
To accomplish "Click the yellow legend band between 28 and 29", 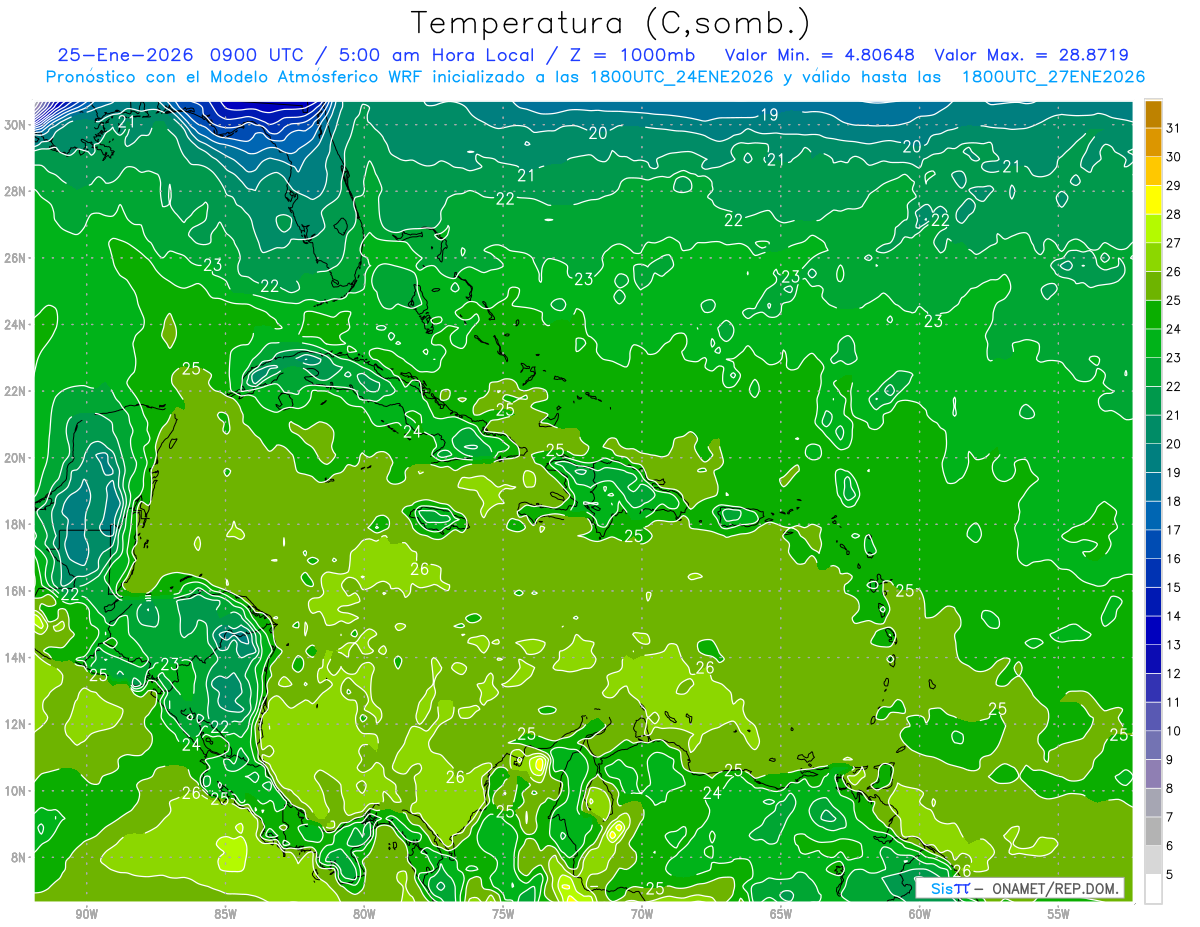I will coord(1153,199).
